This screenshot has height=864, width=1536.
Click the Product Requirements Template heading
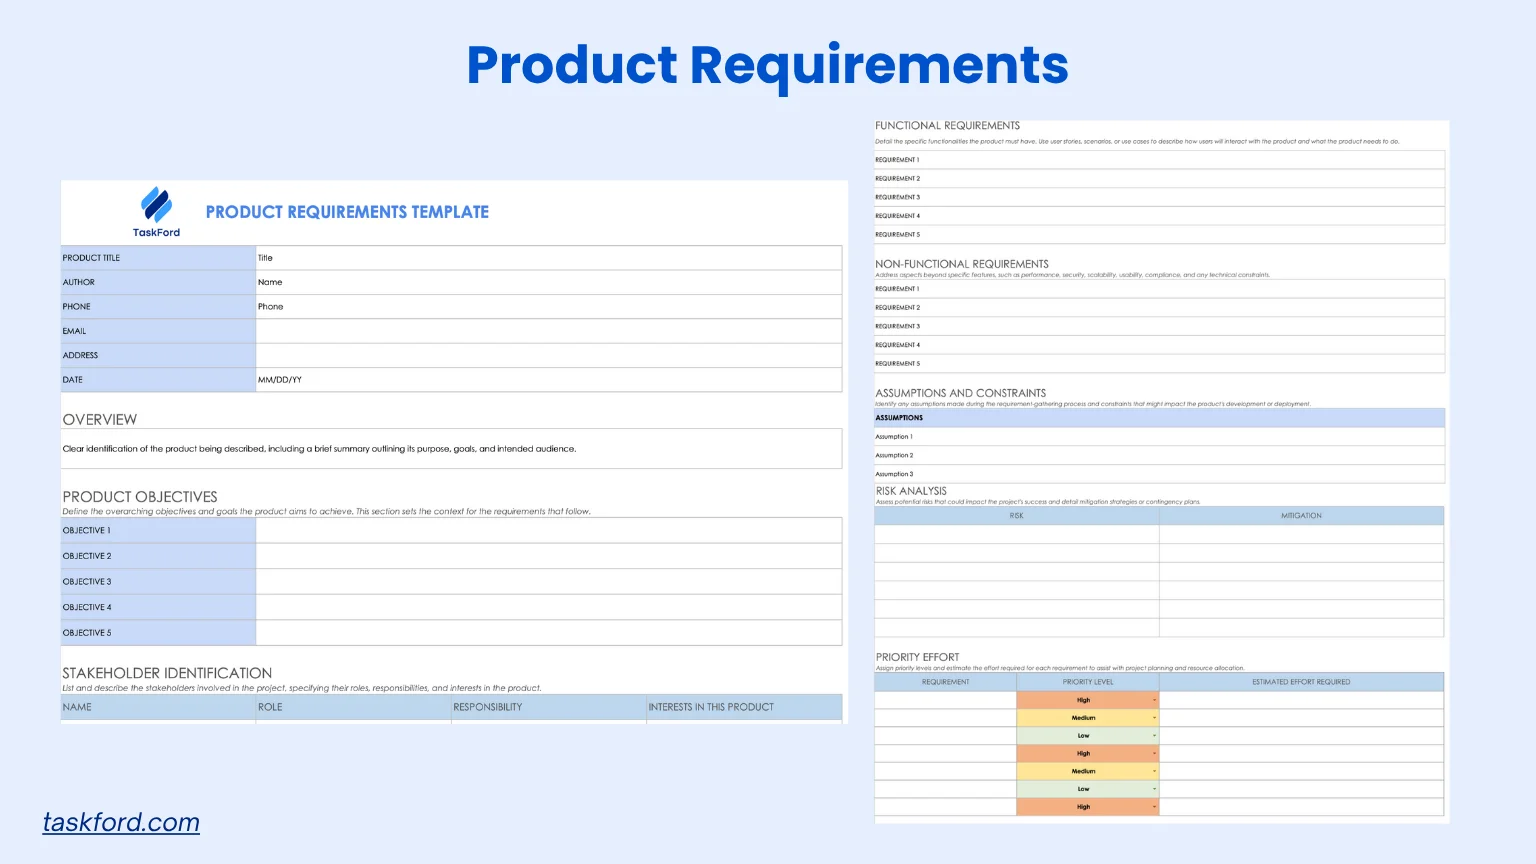pos(347,212)
